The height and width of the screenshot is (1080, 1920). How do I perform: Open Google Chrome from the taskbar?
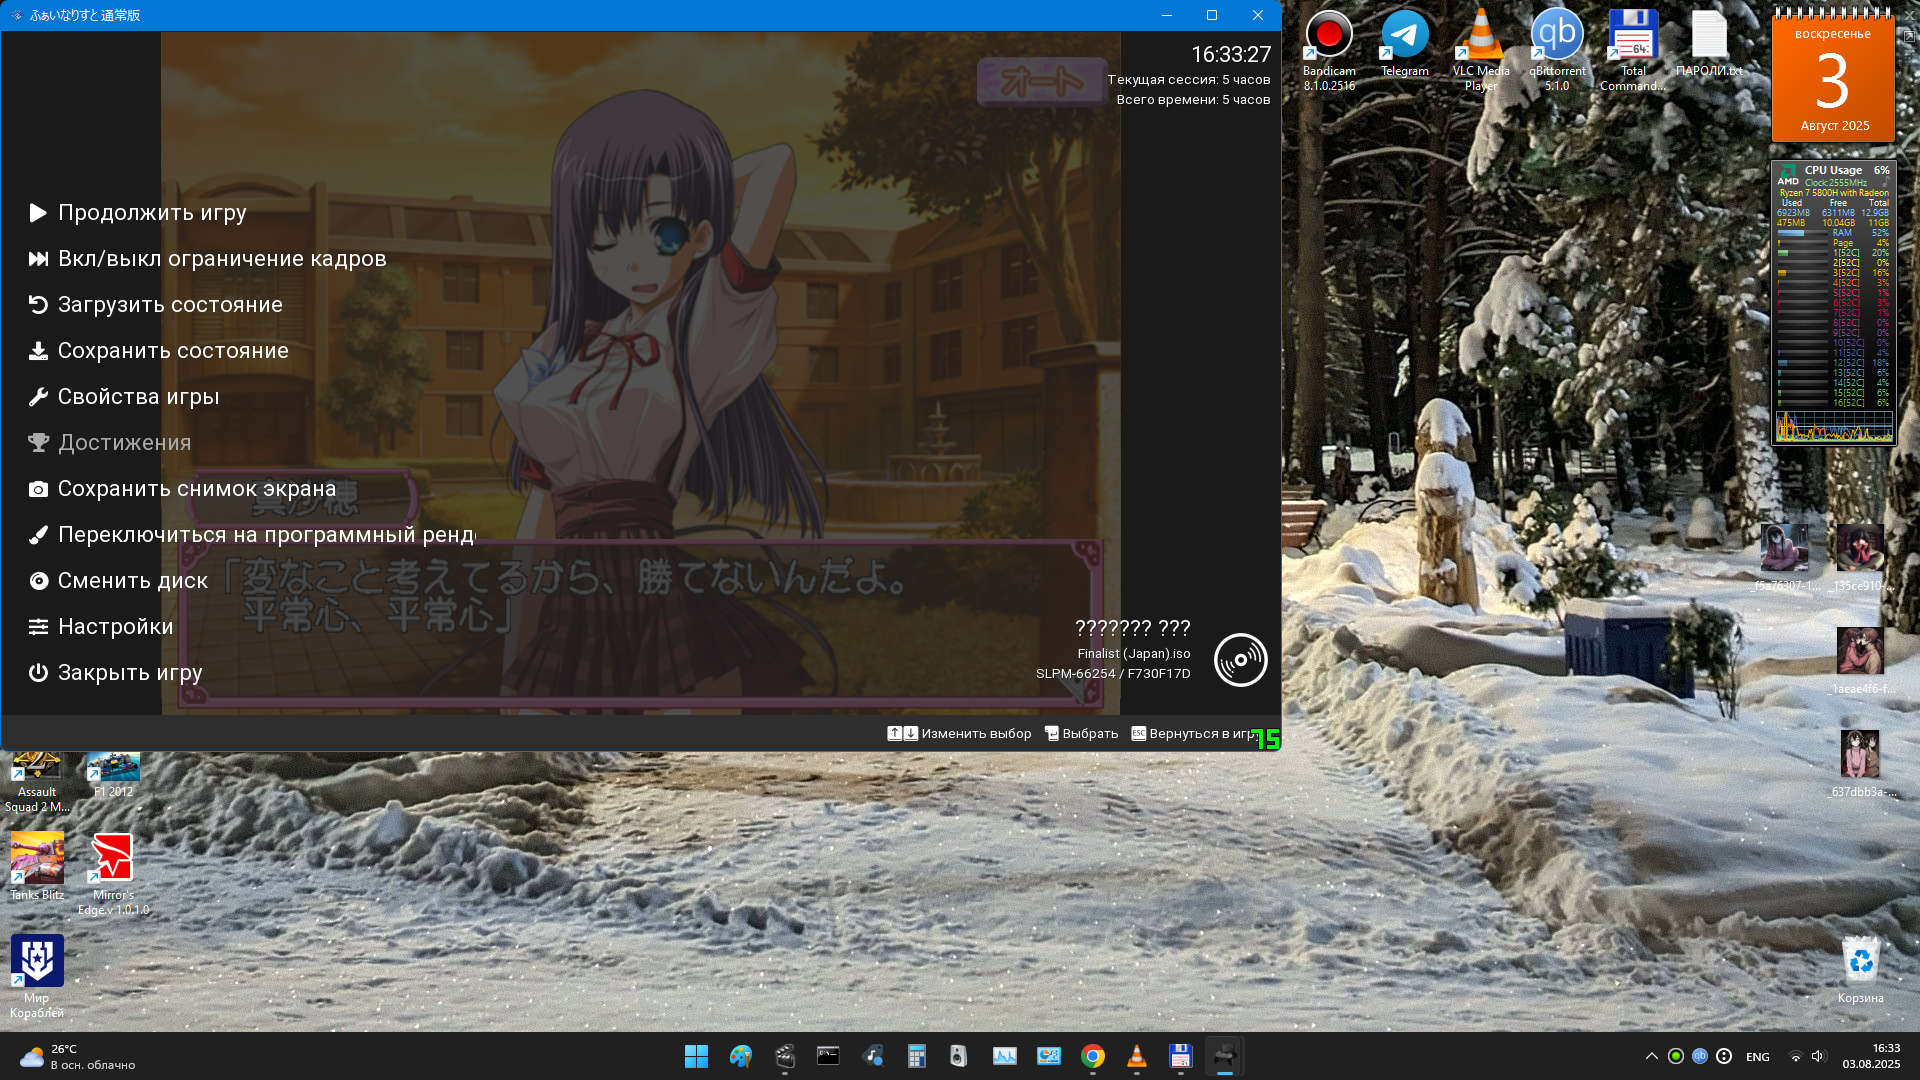tap(1092, 1056)
